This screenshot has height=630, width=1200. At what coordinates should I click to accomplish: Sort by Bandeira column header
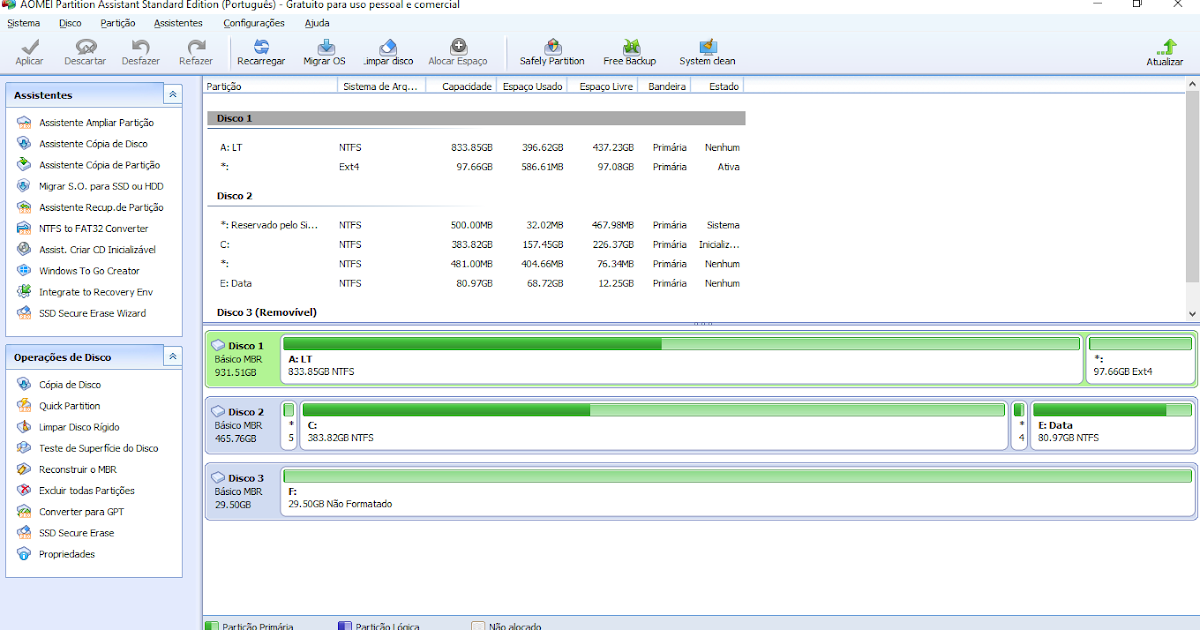pos(666,86)
